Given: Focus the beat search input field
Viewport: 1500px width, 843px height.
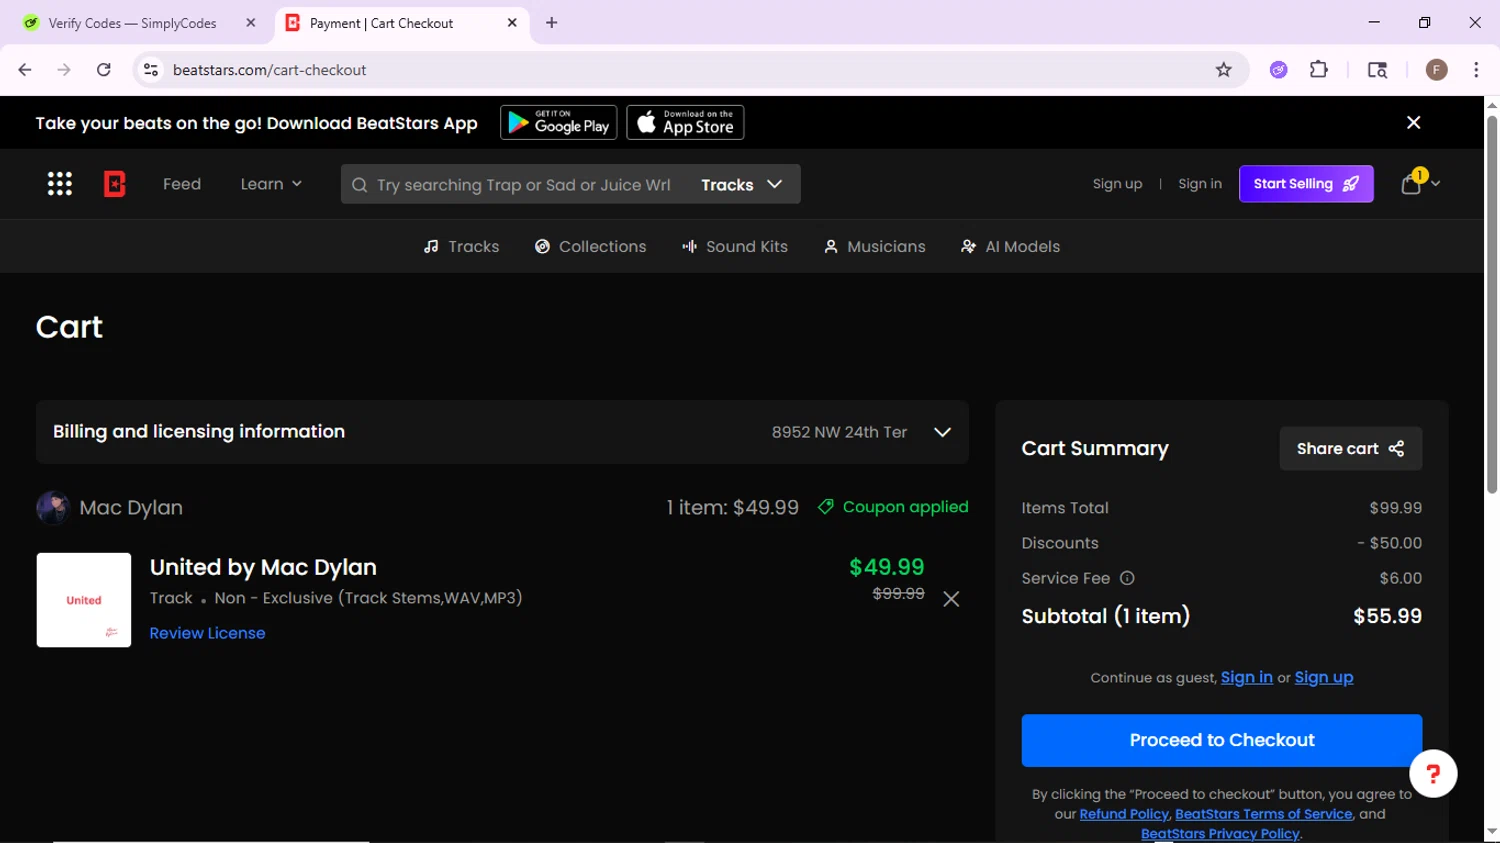Looking at the screenshot, I should click(522, 185).
